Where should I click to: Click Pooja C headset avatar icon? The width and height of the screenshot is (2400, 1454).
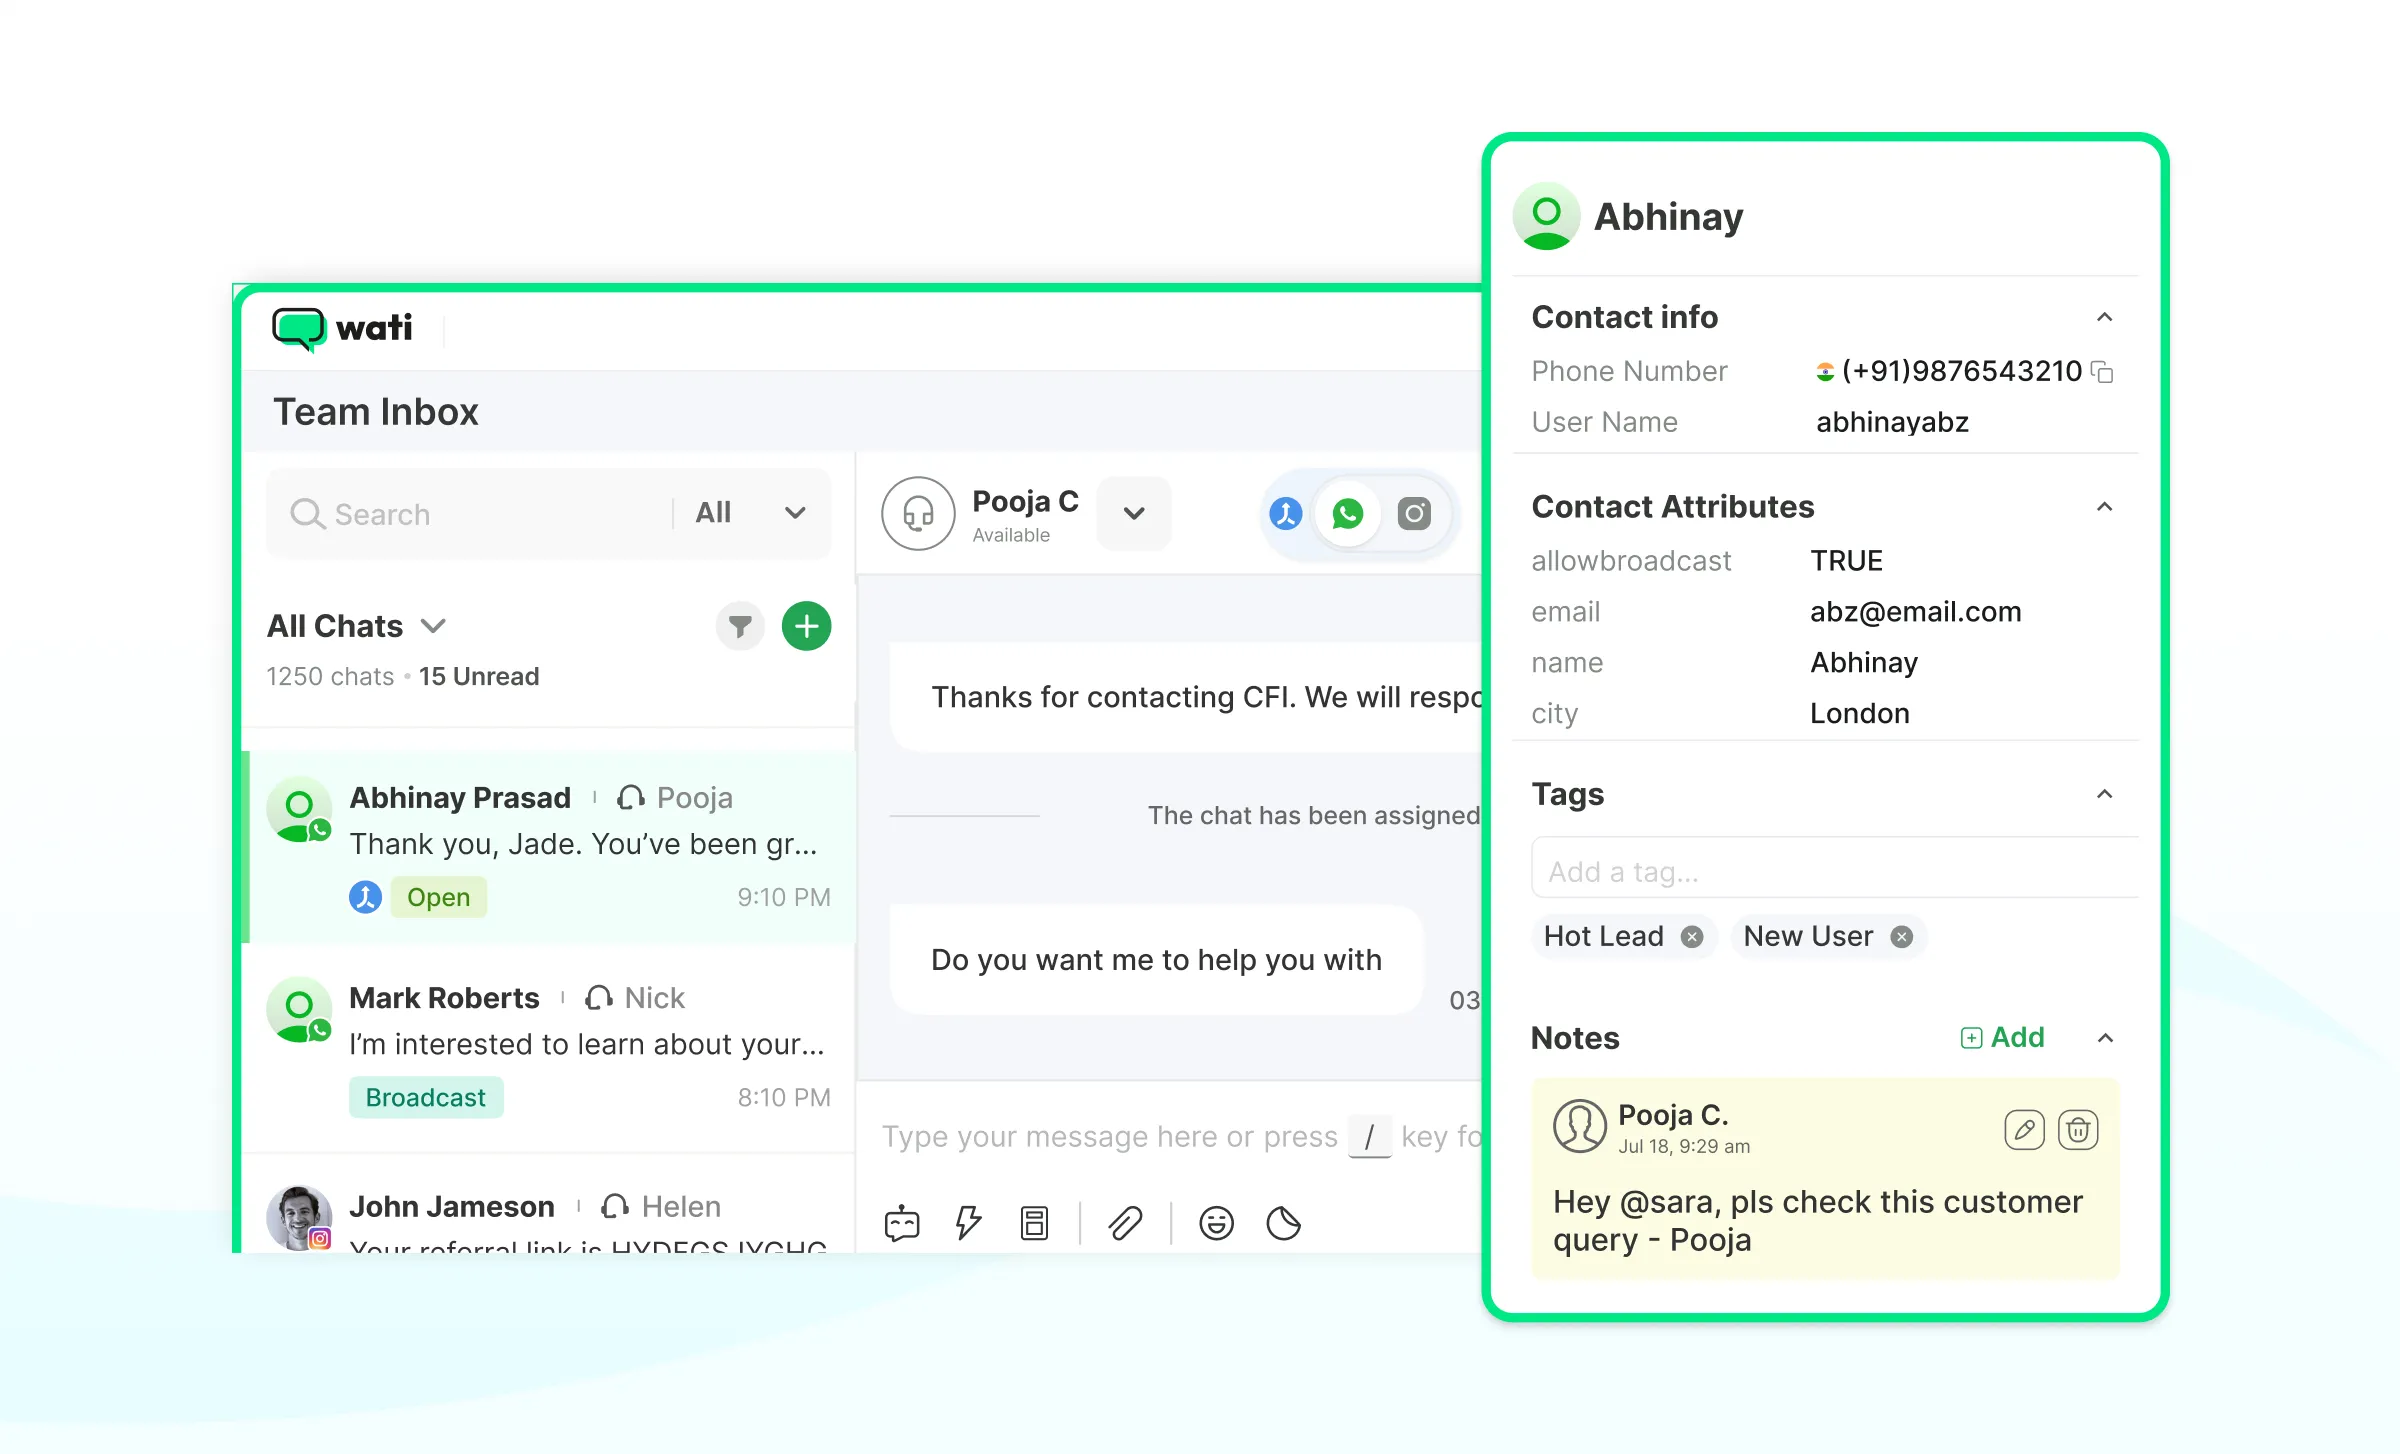coord(918,514)
